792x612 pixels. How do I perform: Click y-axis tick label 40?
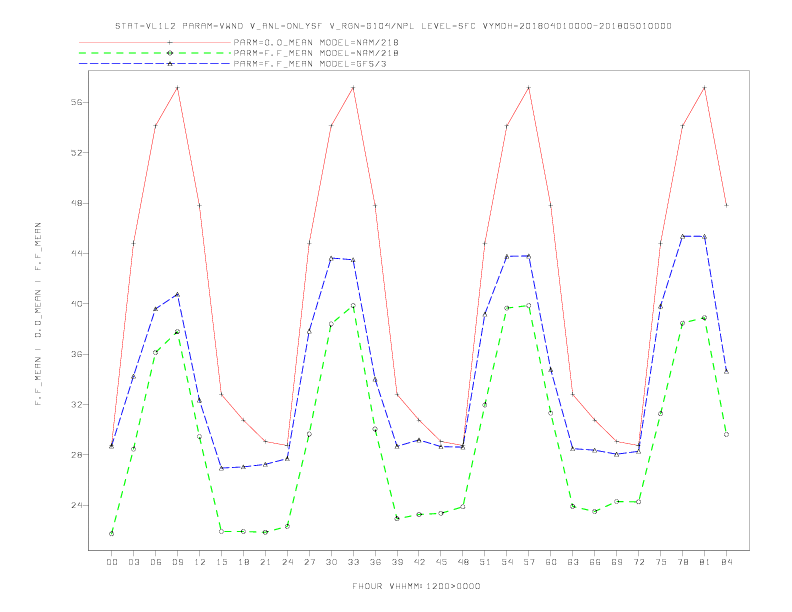click(76, 304)
